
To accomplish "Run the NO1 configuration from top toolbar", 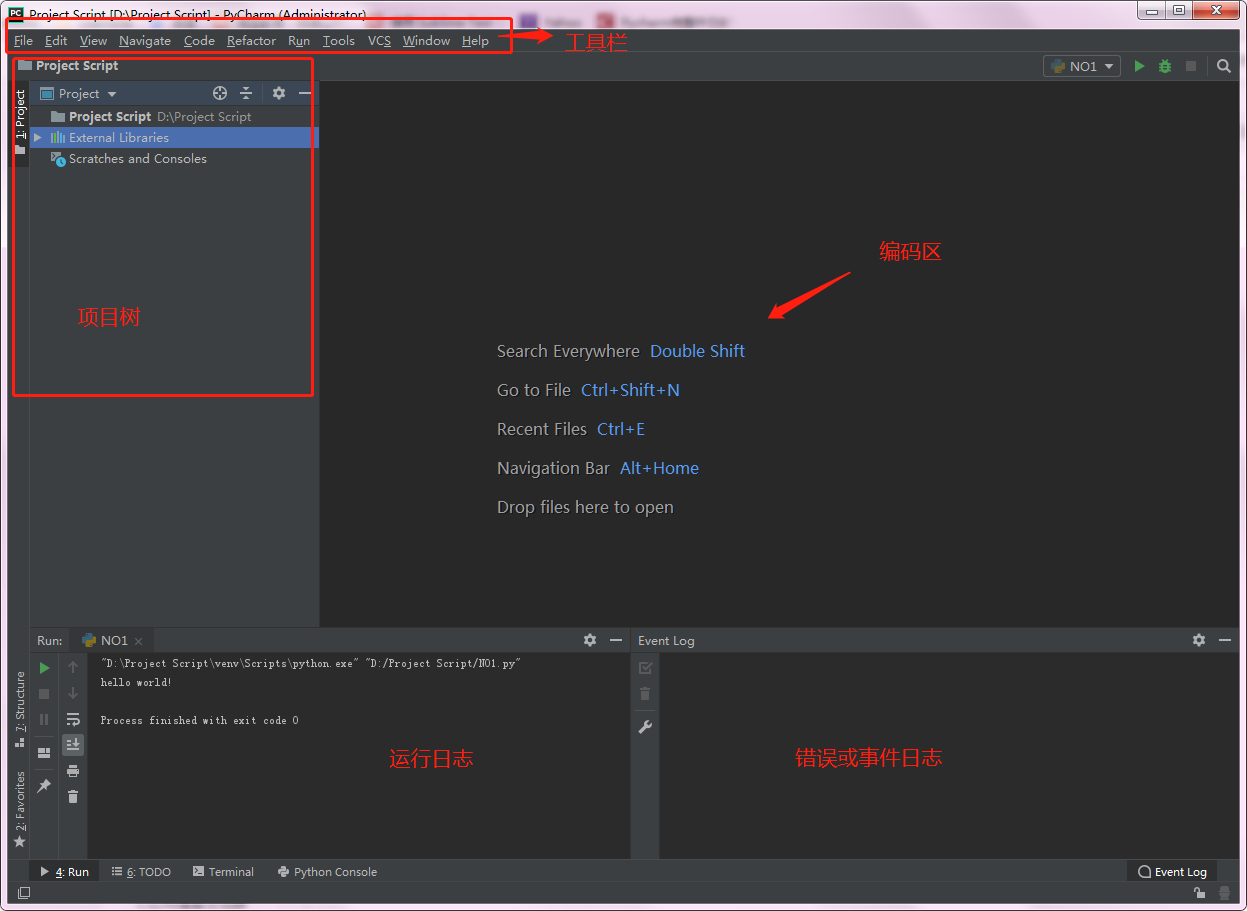I will tap(1139, 66).
